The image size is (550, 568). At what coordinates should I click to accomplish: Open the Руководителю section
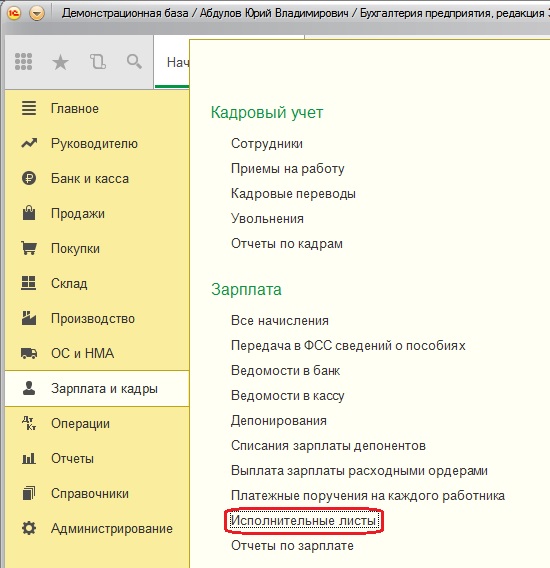tap(94, 143)
